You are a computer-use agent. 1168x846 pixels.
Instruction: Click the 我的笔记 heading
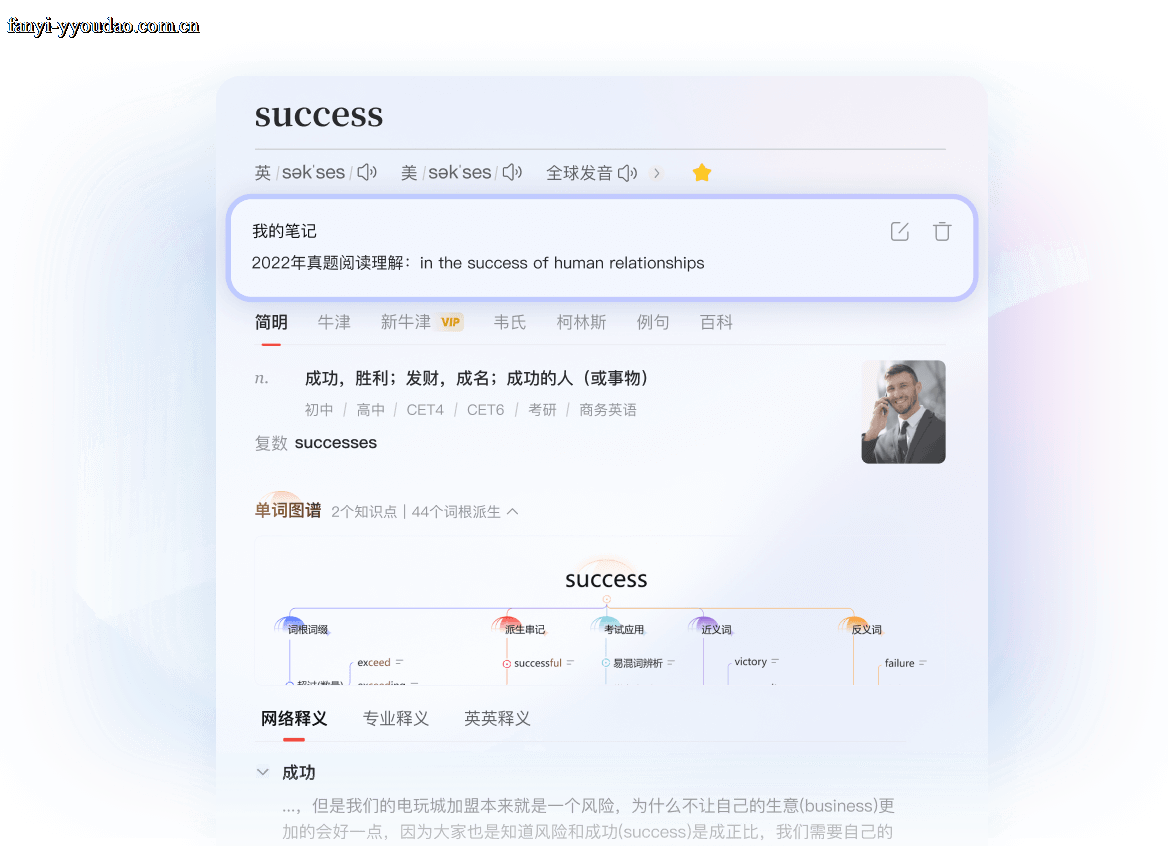pos(285,231)
